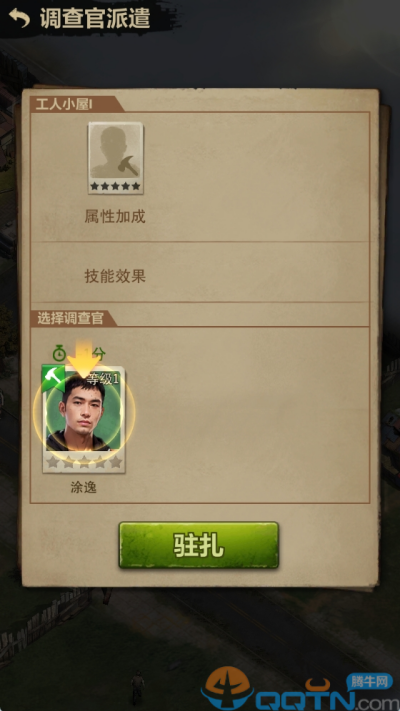Click the 涂逸 name label
The height and width of the screenshot is (711, 400).
83,488
